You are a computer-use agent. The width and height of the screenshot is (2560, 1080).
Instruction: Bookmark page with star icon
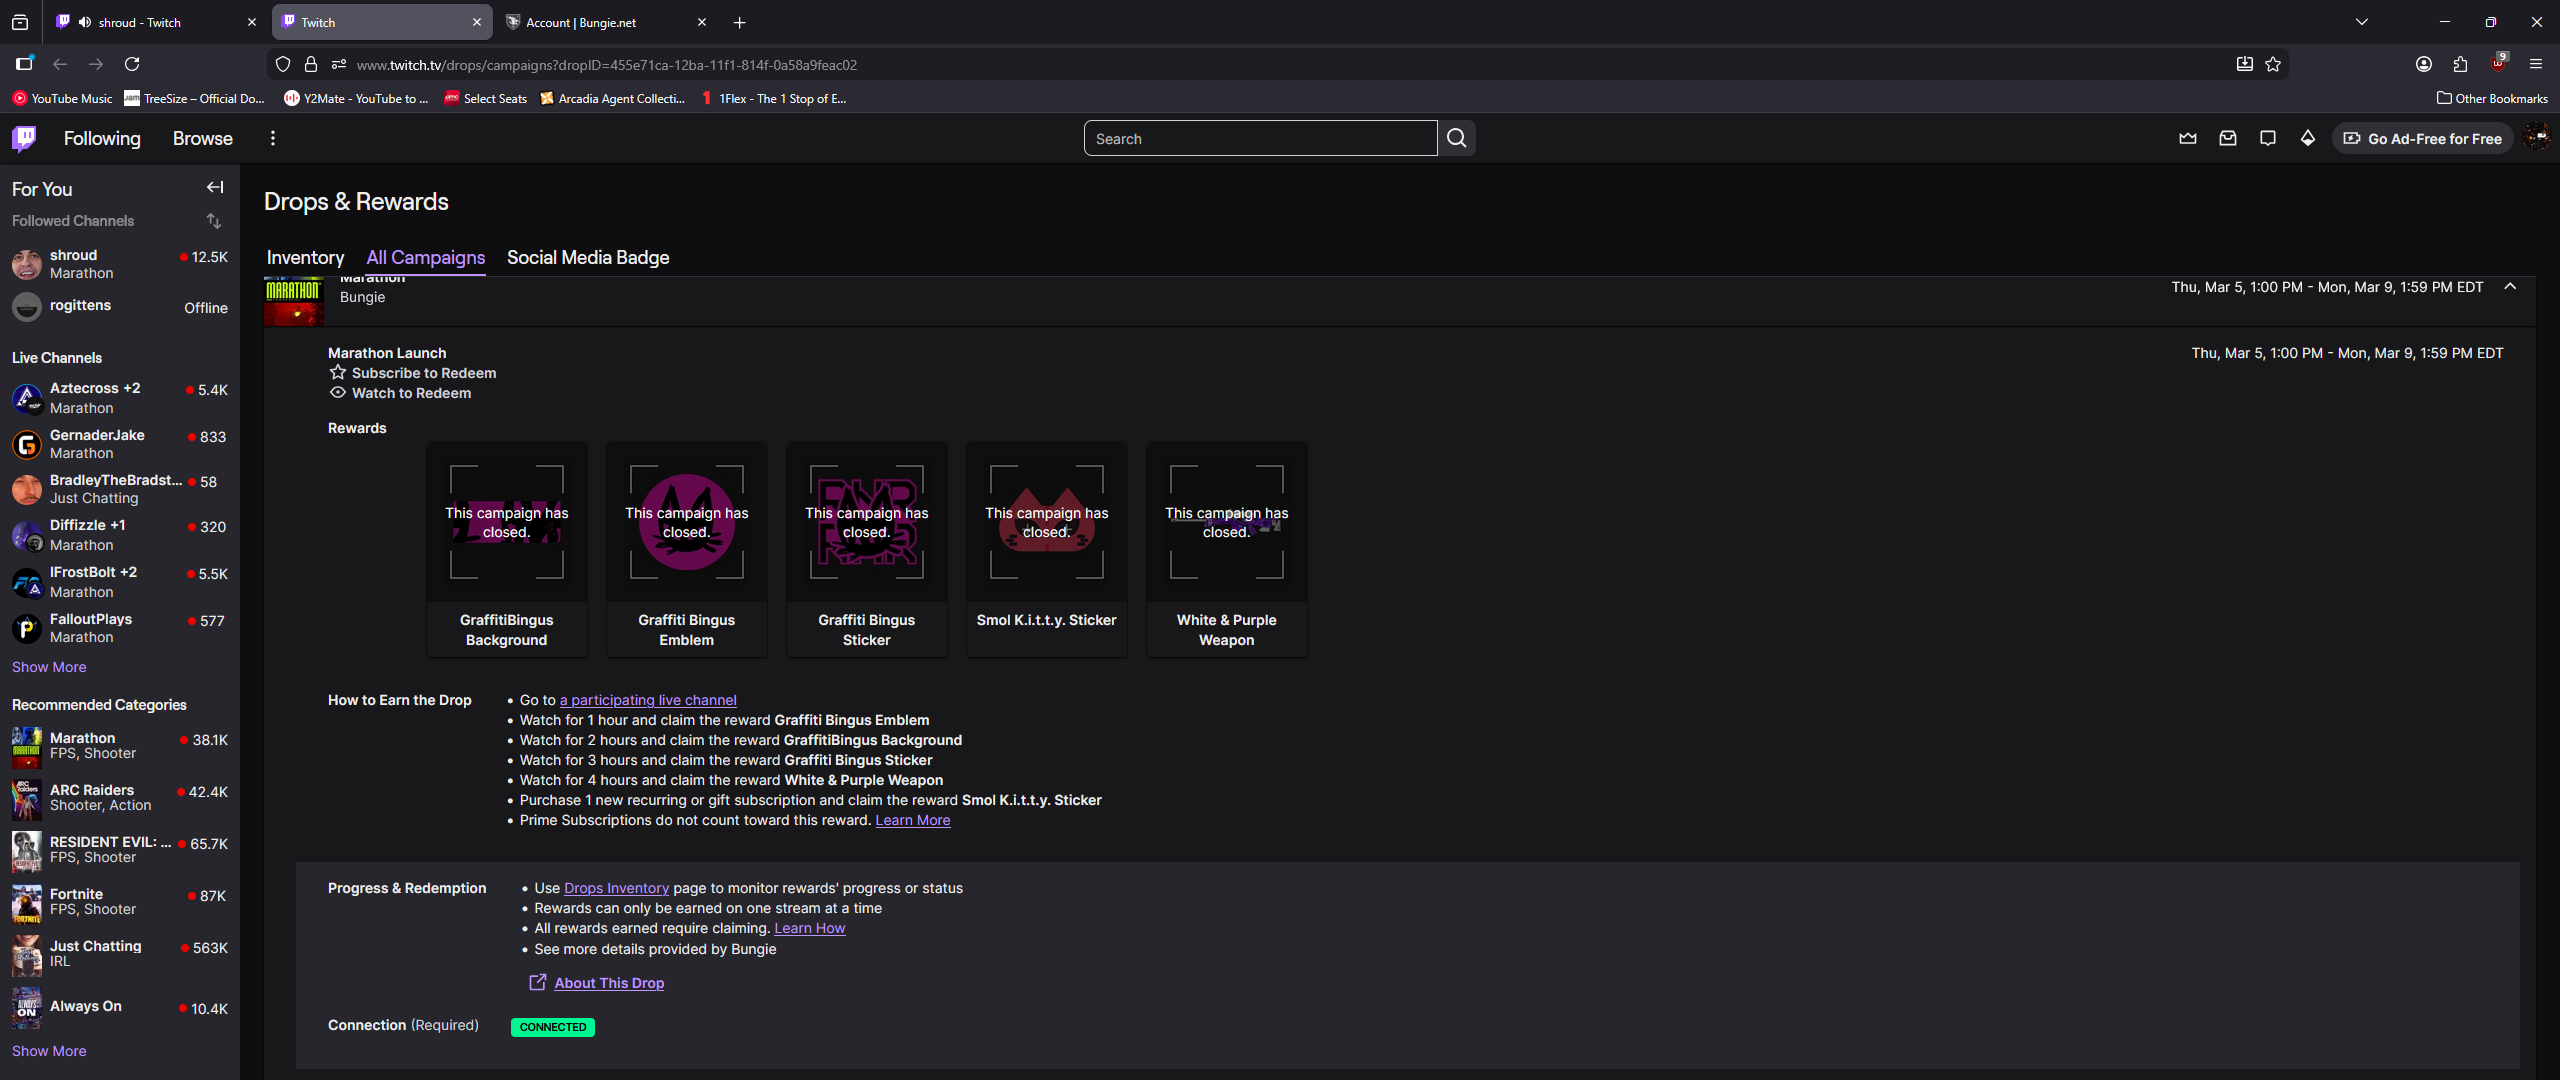click(2273, 64)
